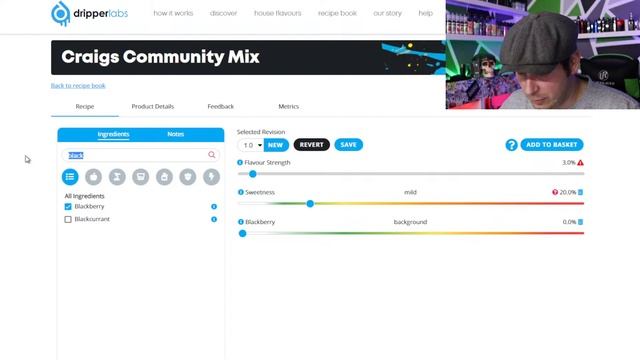Select the Ingredients panel tab

[113, 134]
